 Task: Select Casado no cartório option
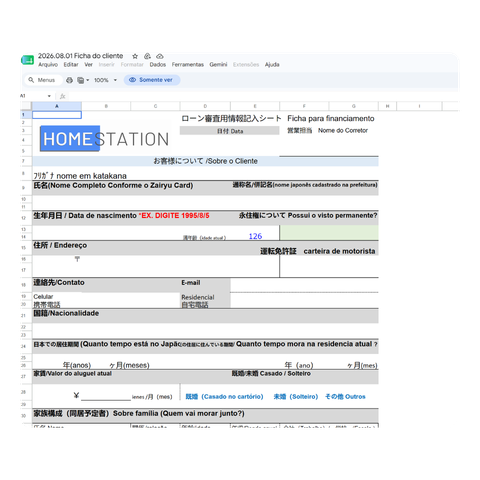coord(224,397)
